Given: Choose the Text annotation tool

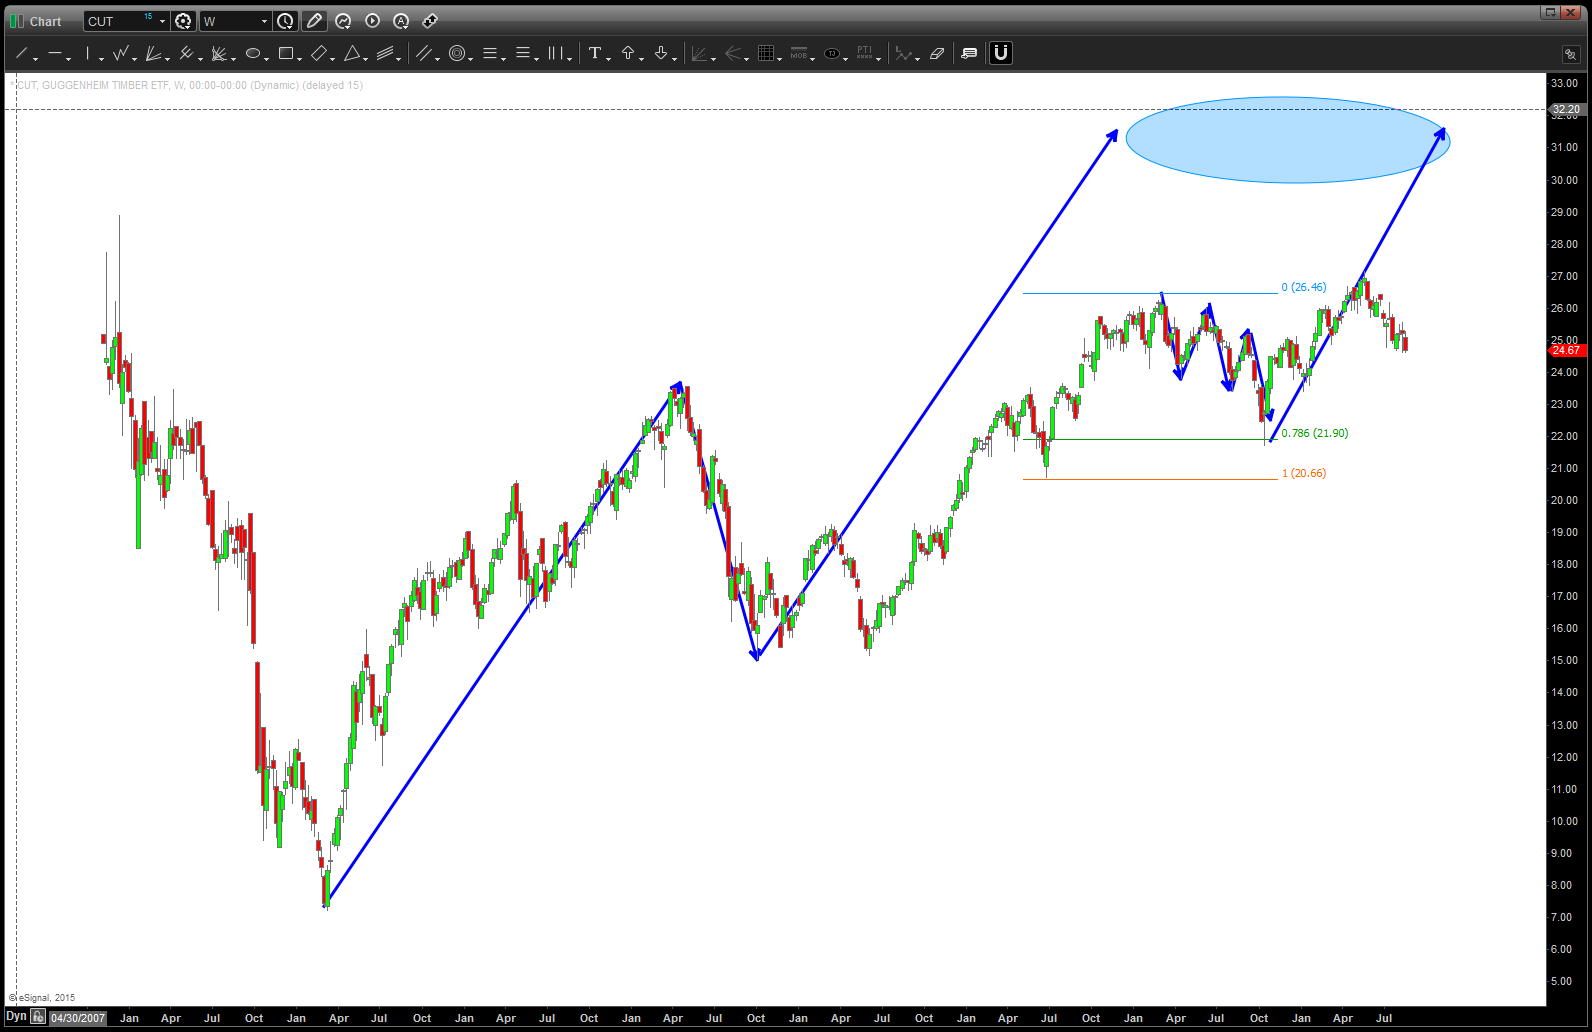Looking at the screenshot, I should point(595,54).
